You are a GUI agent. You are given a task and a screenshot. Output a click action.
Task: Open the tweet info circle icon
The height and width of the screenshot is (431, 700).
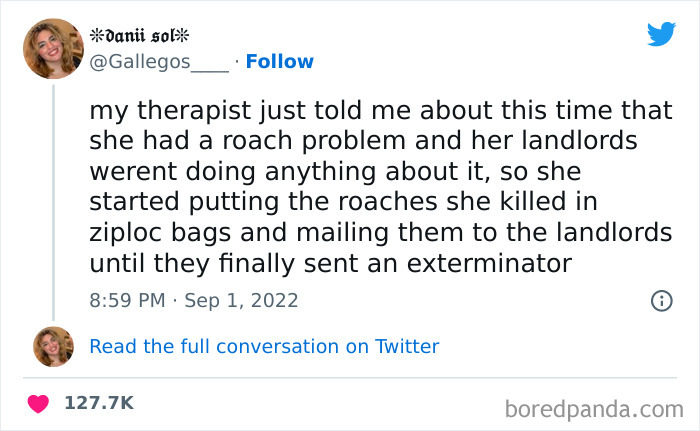(661, 300)
